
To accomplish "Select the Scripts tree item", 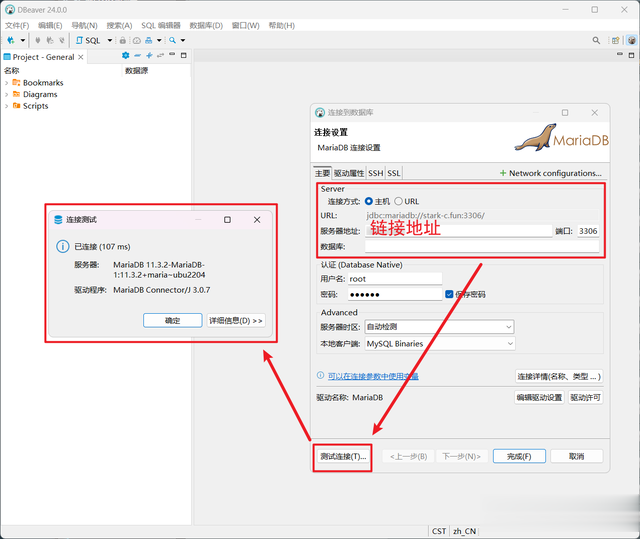I will pyautogui.click(x=31, y=106).
